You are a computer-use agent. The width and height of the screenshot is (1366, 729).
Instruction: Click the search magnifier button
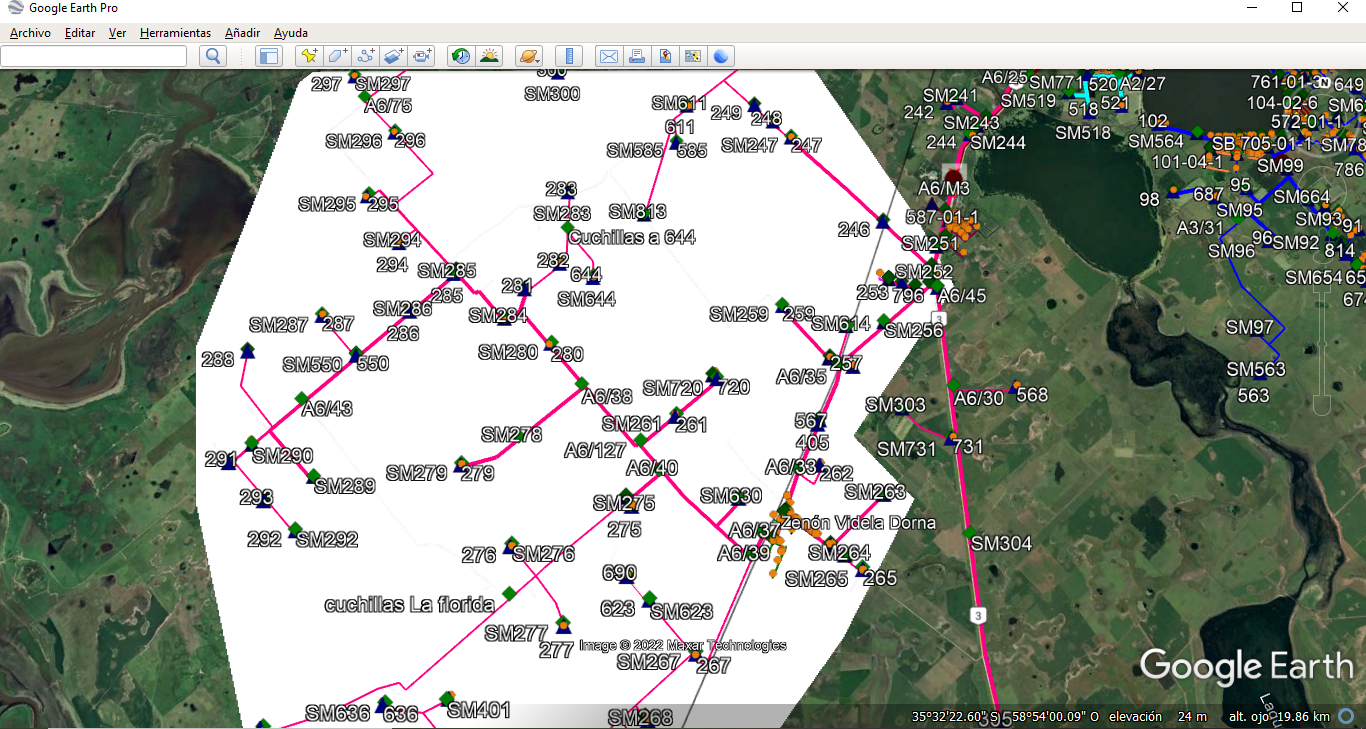pos(212,56)
